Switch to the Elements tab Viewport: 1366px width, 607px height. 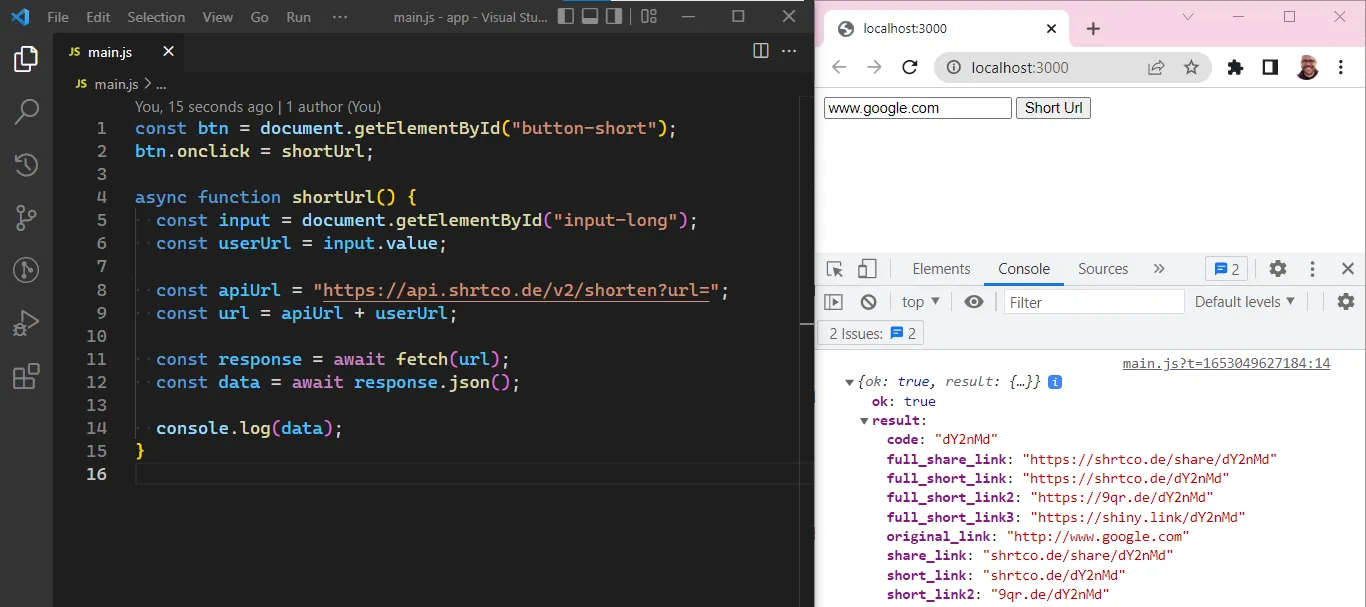pyautogui.click(x=941, y=269)
